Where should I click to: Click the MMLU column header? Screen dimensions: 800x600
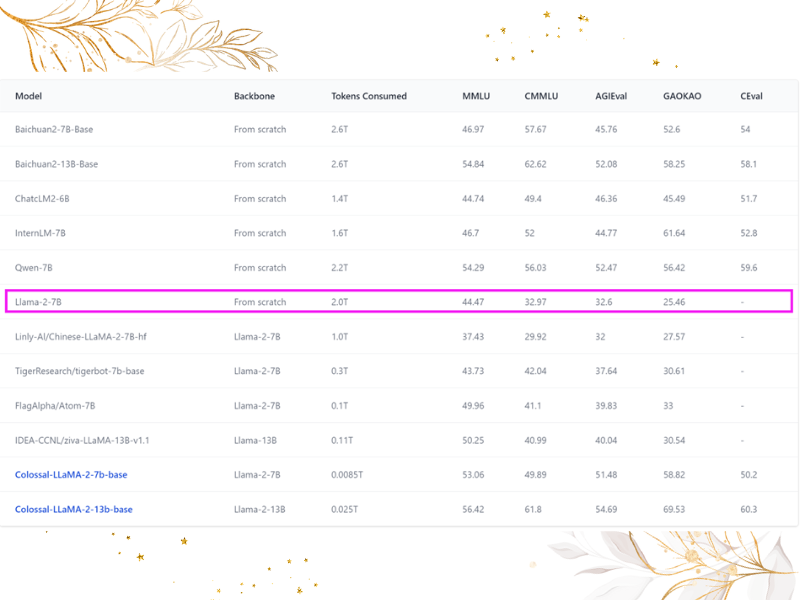coord(476,96)
